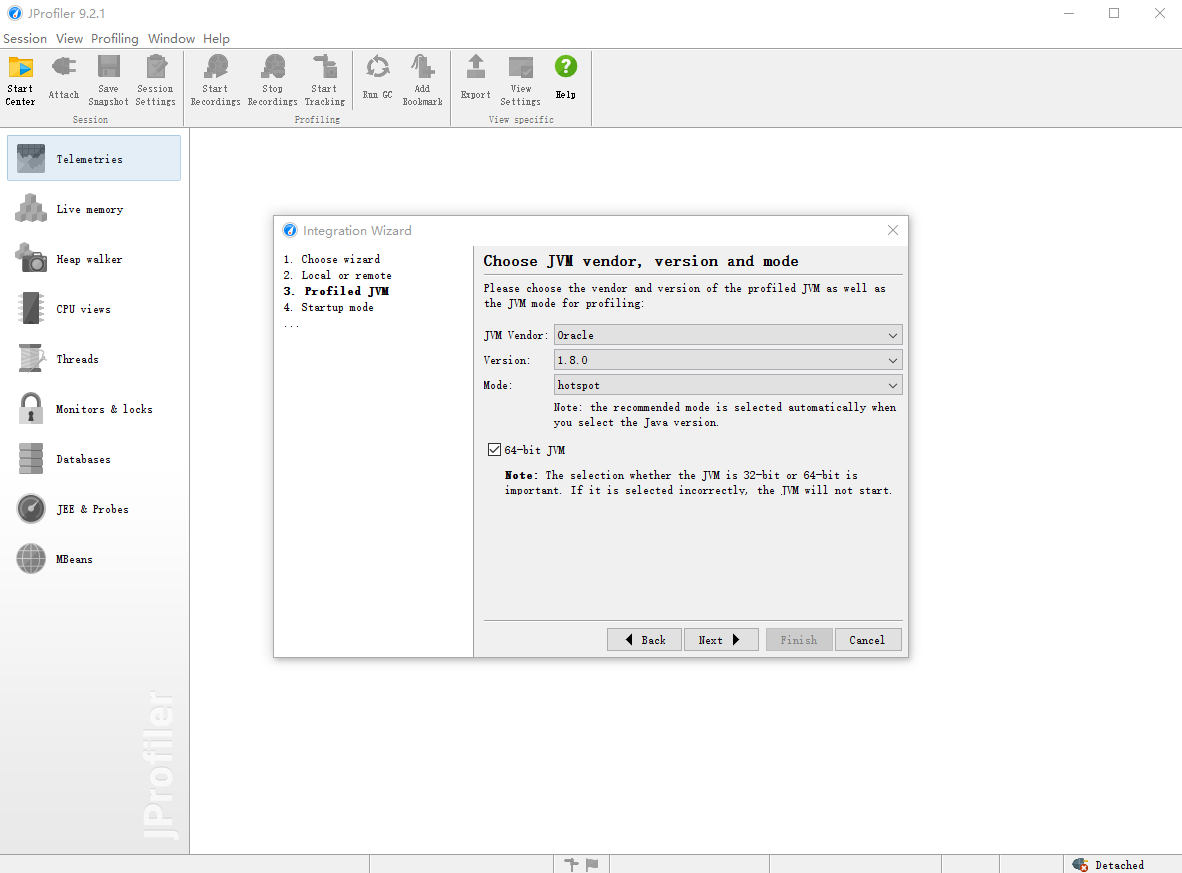This screenshot has width=1182, height=873.
Task: Click the Integration Wizard title text
Action: pos(357,231)
